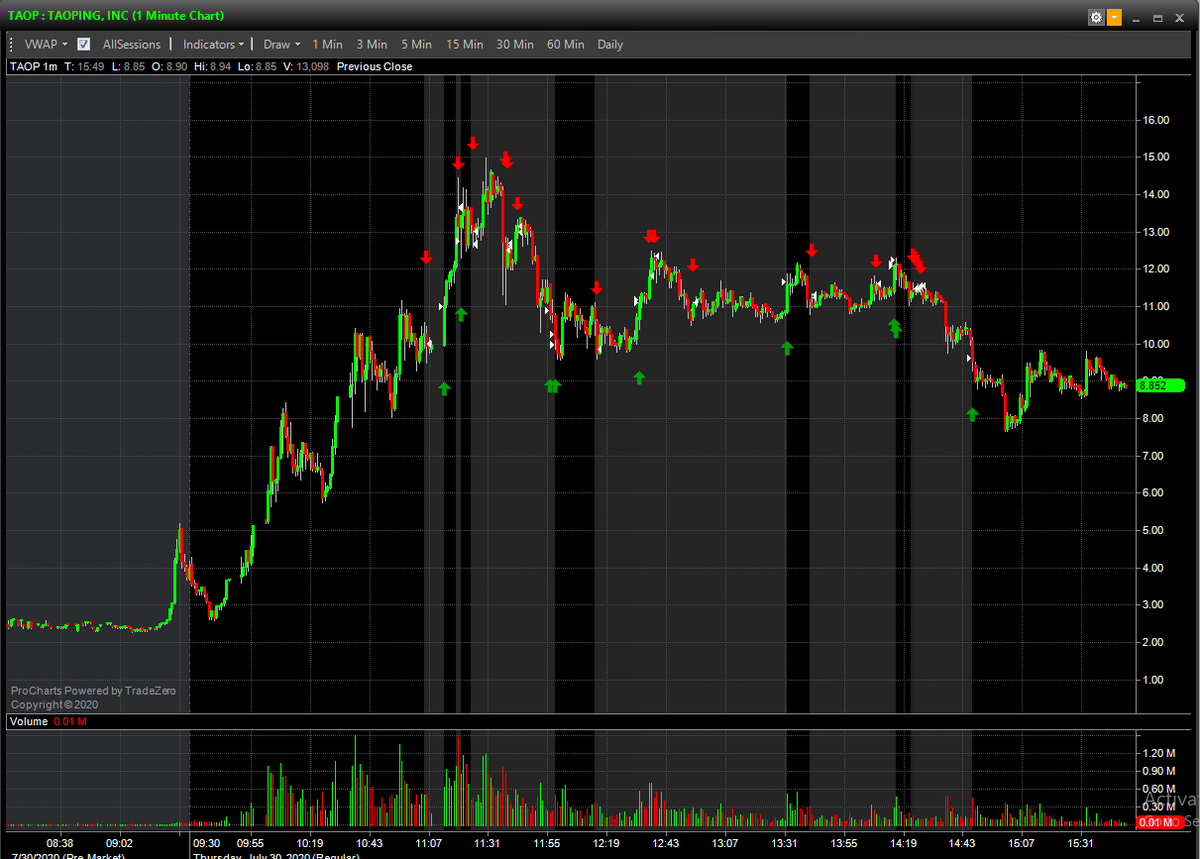This screenshot has height=859, width=1200.
Task: Open the Indicators dropdown menu
Action: (x=213, y=44)
